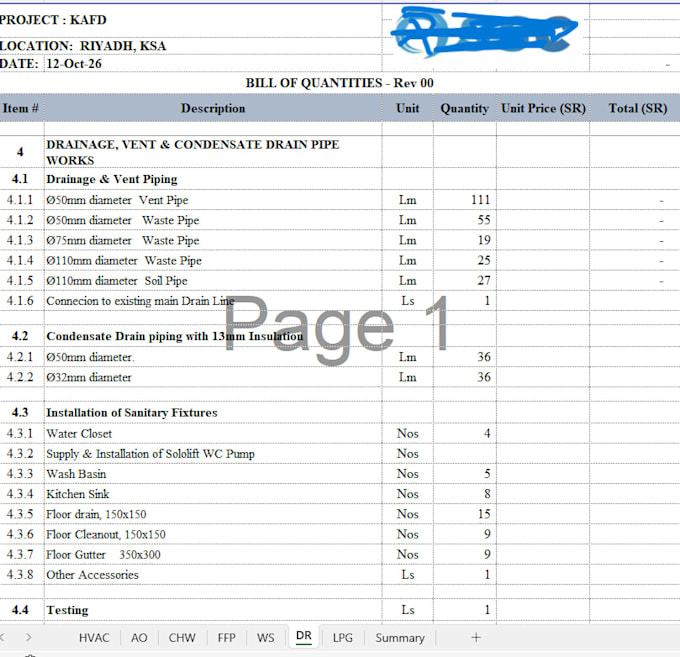Select item number 4.4 cell

22,610
